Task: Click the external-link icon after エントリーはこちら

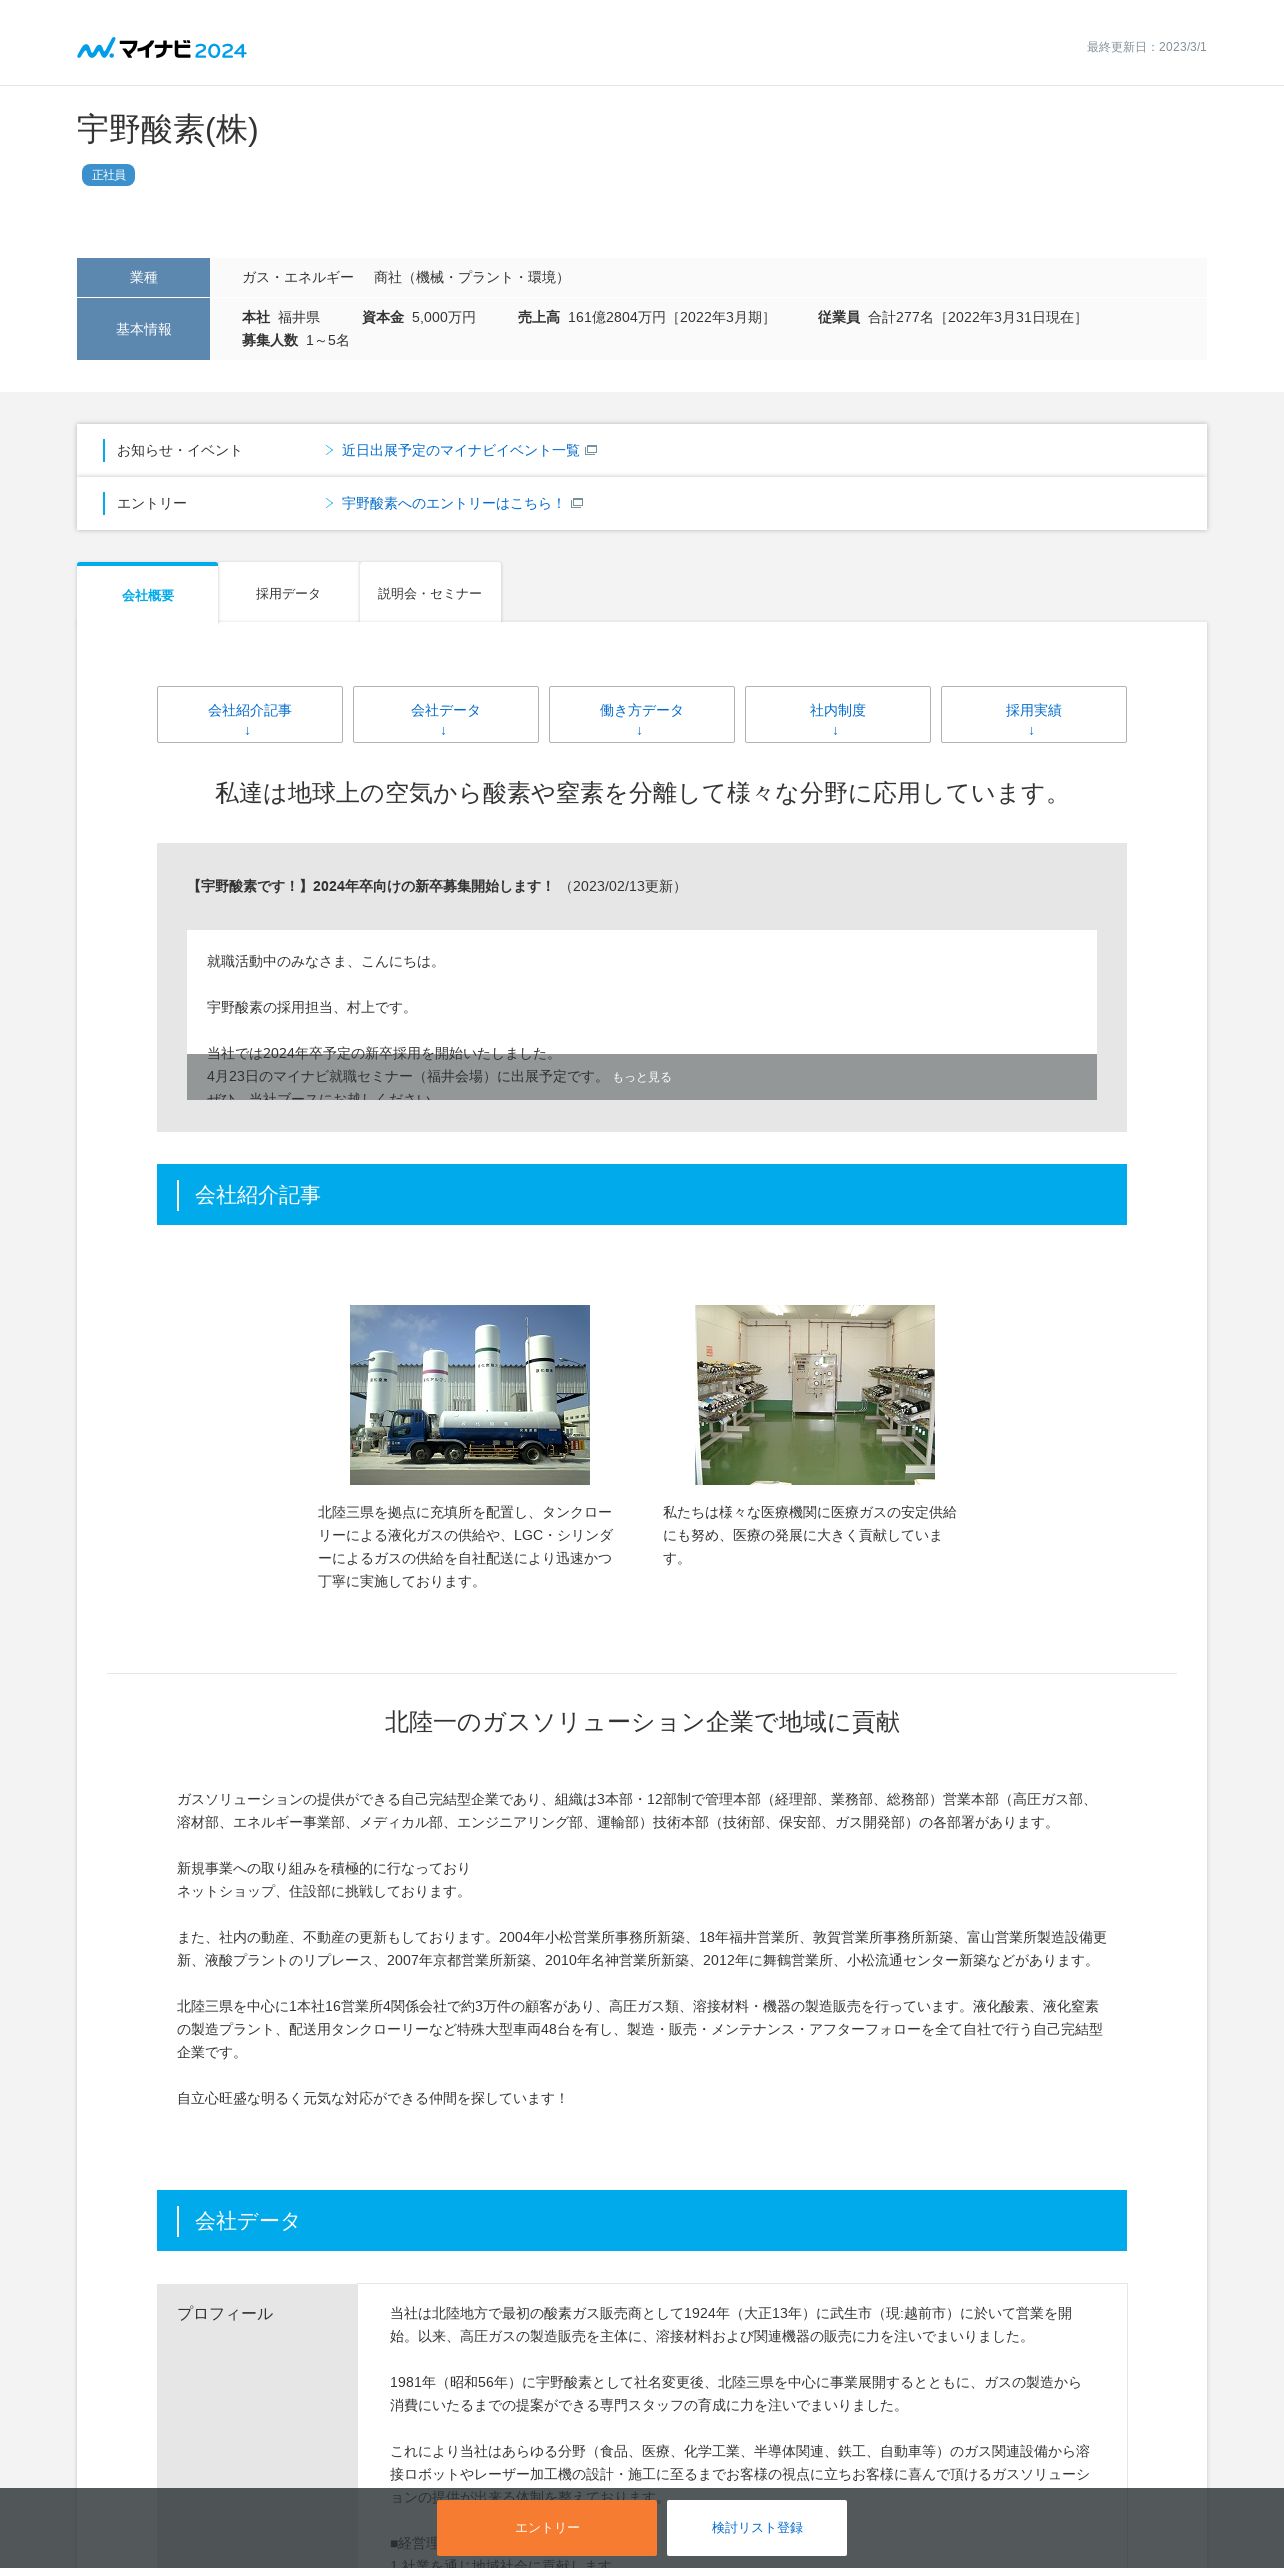Action: pos(577,503)
